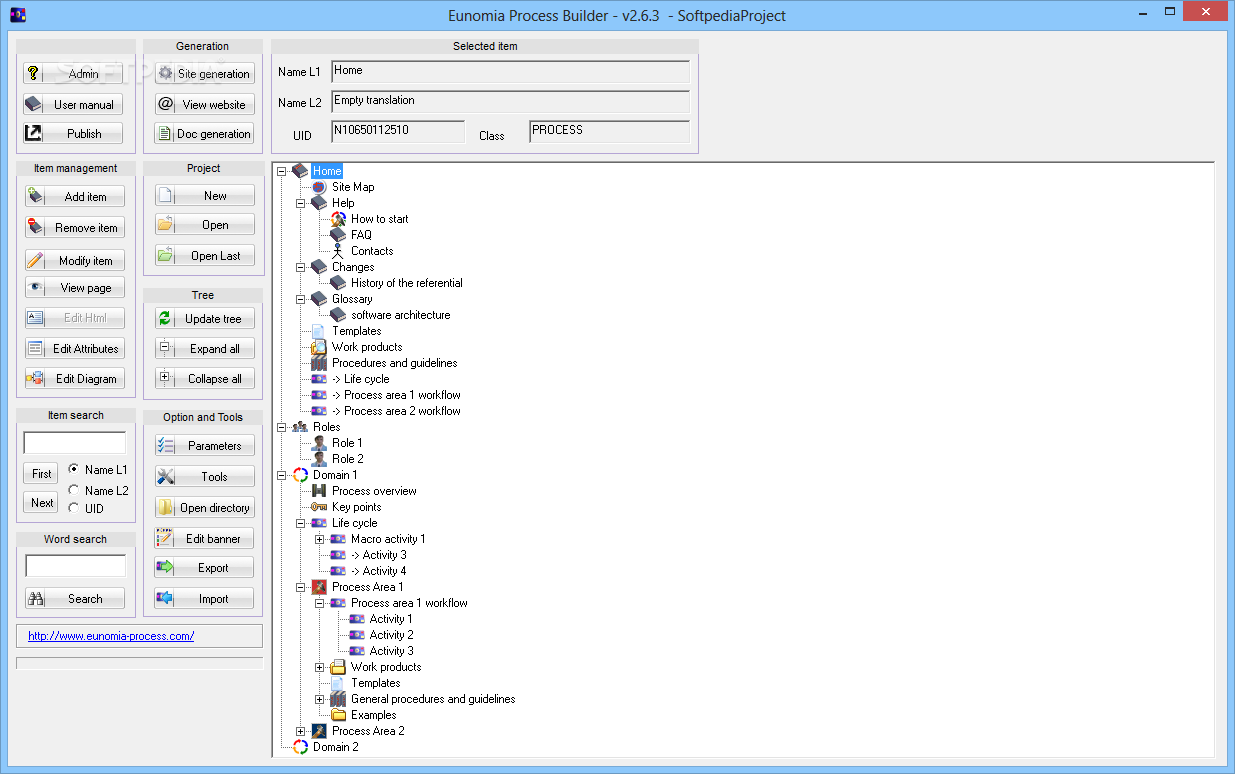Collapse the Roles tree node
This screenshot has height=774, width=1235.
(x=282, y=427)
